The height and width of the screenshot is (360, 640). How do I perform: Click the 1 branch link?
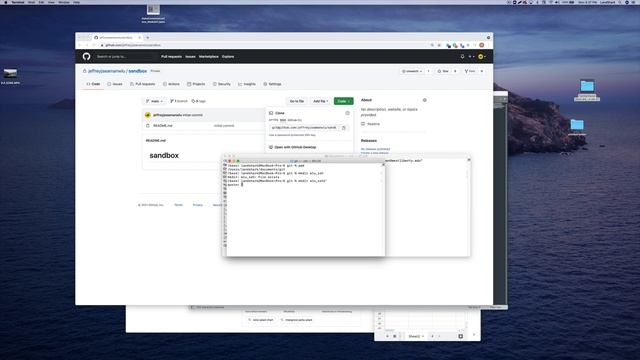(179, 101)
